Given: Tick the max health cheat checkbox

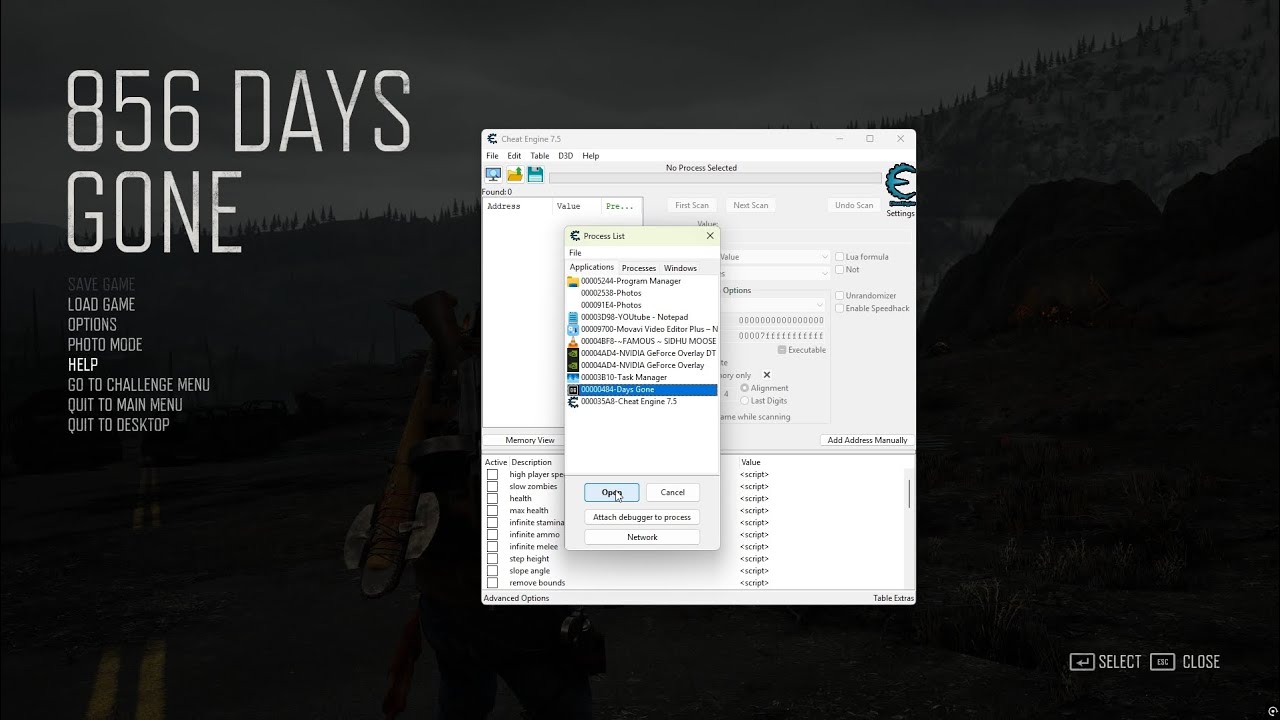Looking at the screenshot, I should point(492,510).
